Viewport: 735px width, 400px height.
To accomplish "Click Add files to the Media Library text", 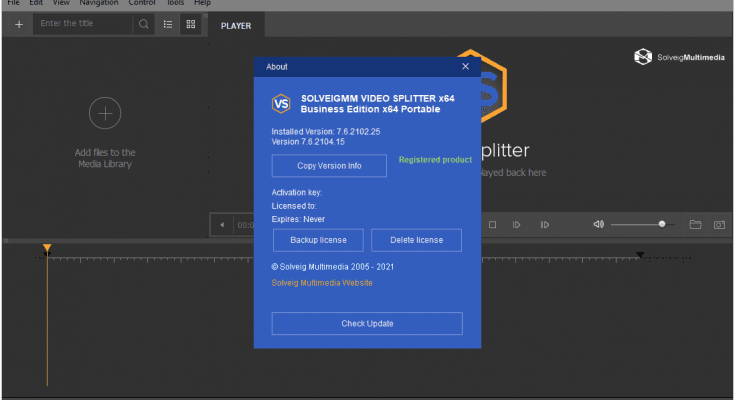I will (105, 158).
